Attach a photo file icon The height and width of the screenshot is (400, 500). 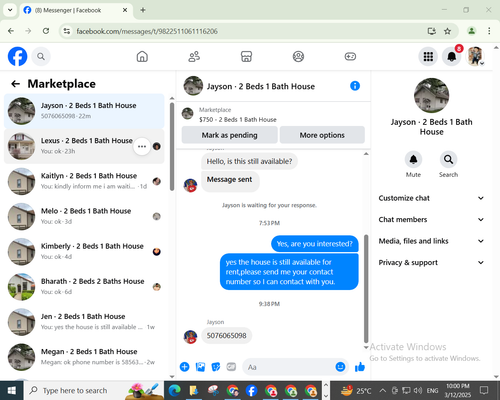(200, 367)
